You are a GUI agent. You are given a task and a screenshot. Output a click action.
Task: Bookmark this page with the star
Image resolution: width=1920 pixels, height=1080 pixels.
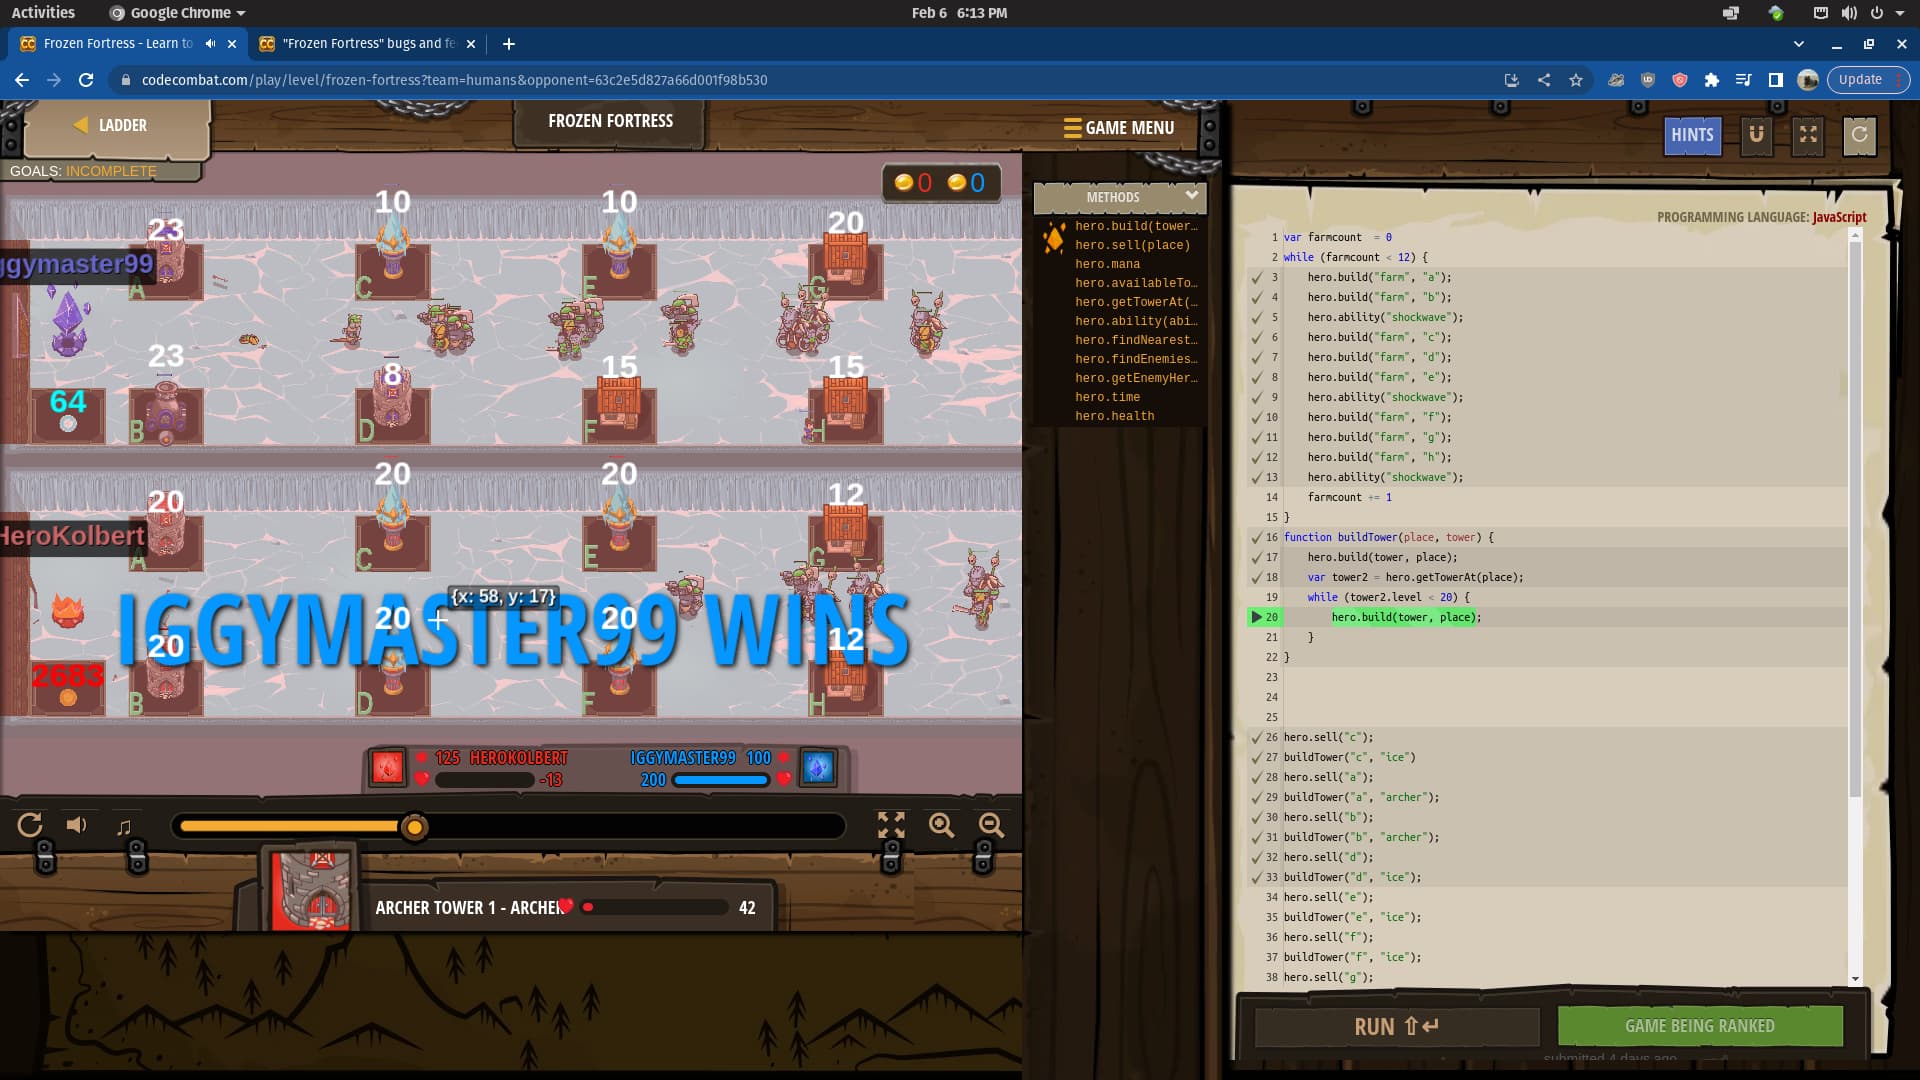[1576, 80]
